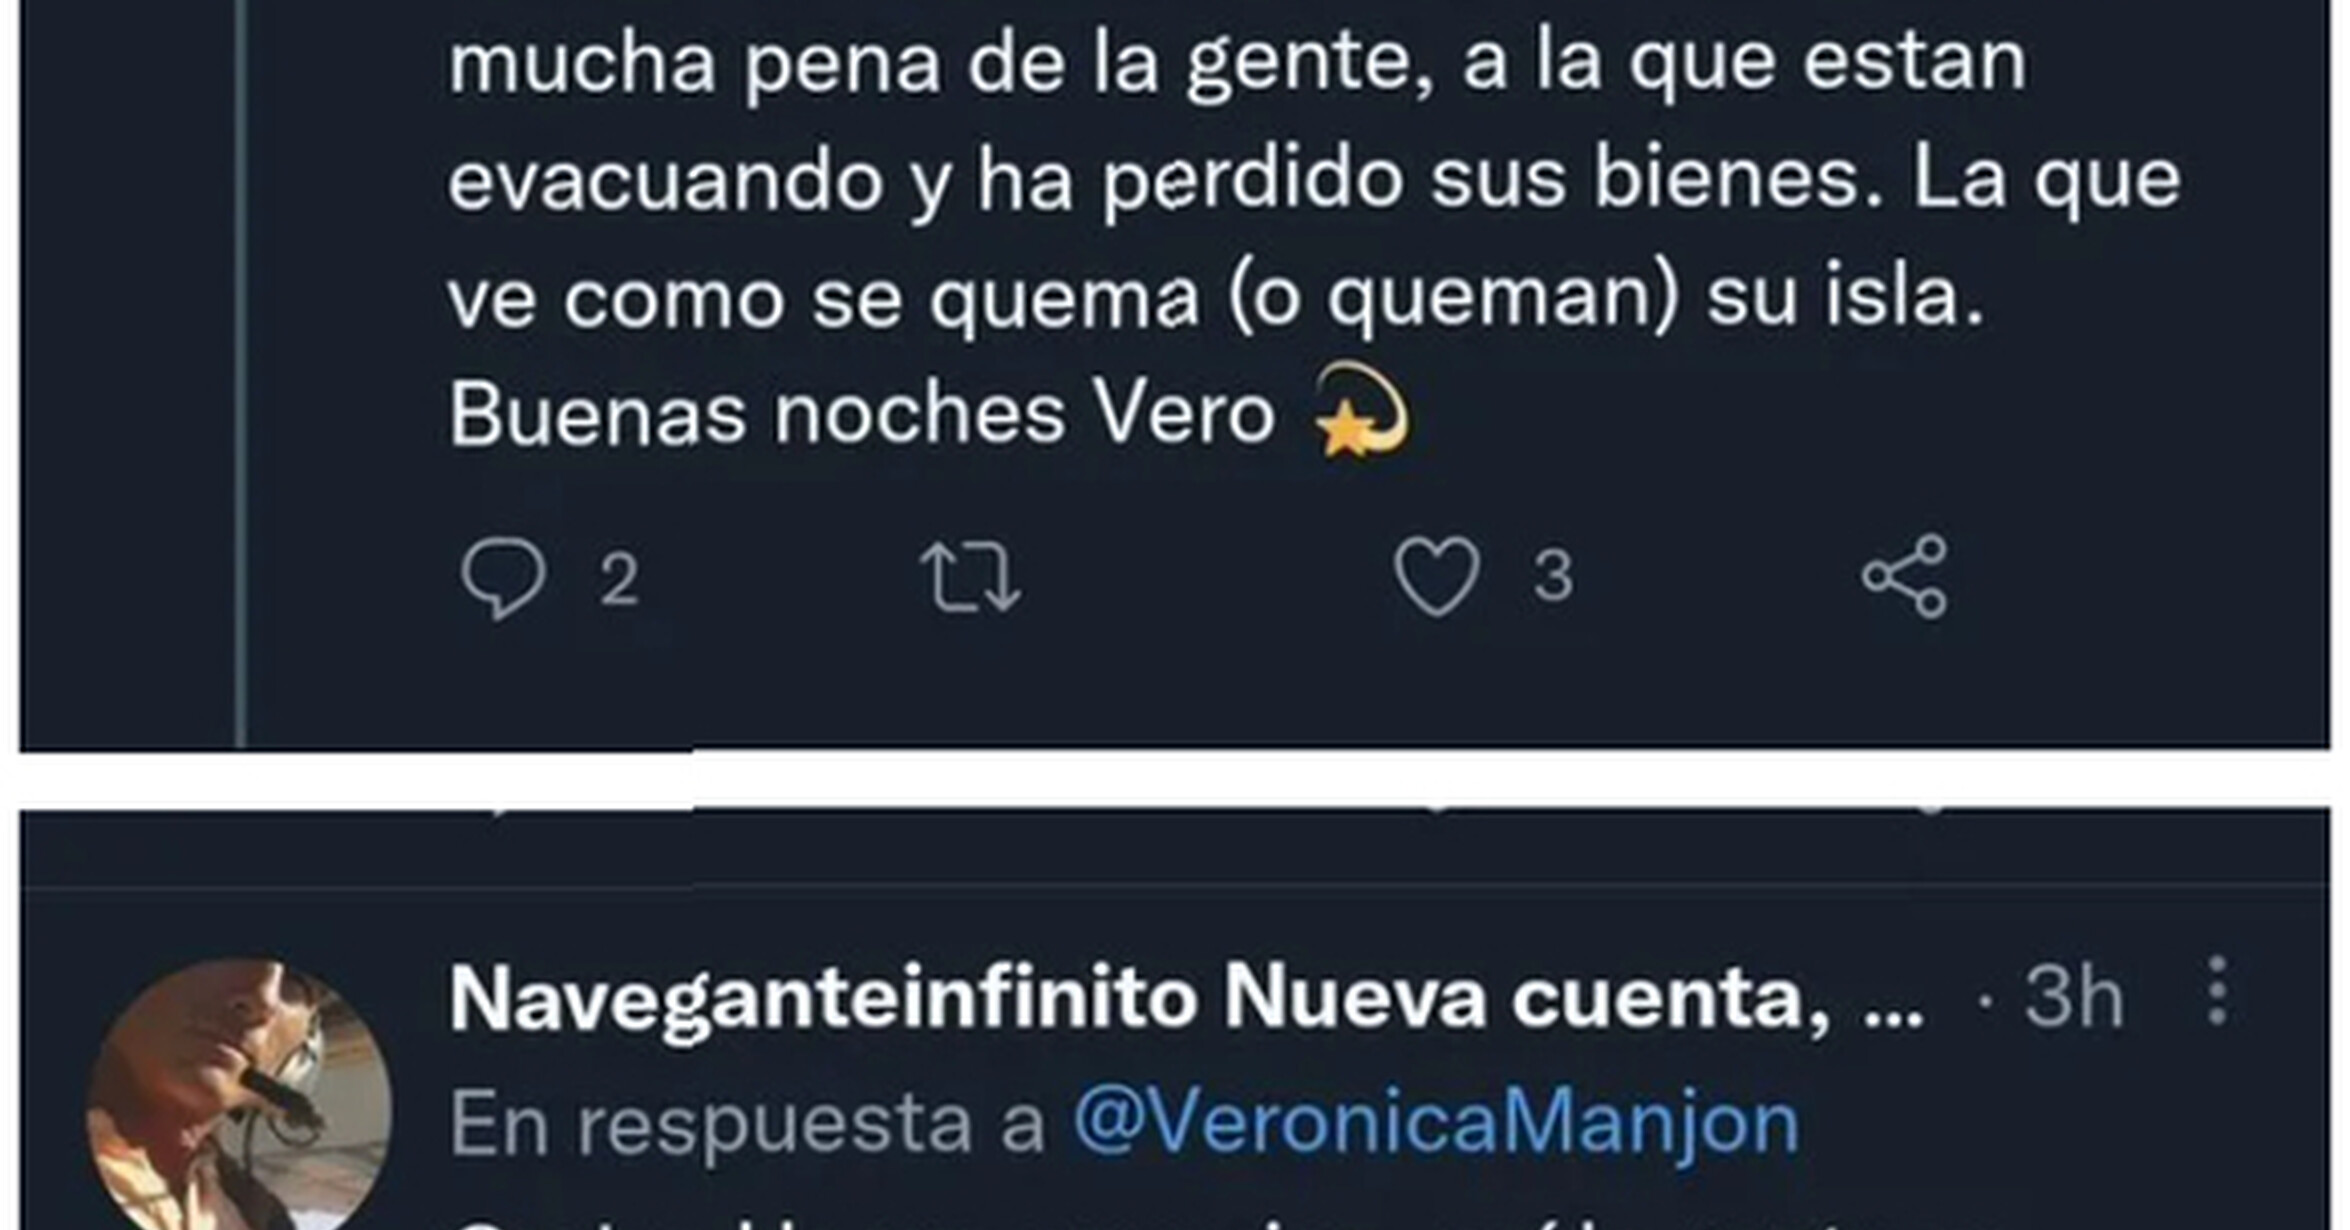Click the reply count number 2

pyautogui.click(x=619, y=578)
